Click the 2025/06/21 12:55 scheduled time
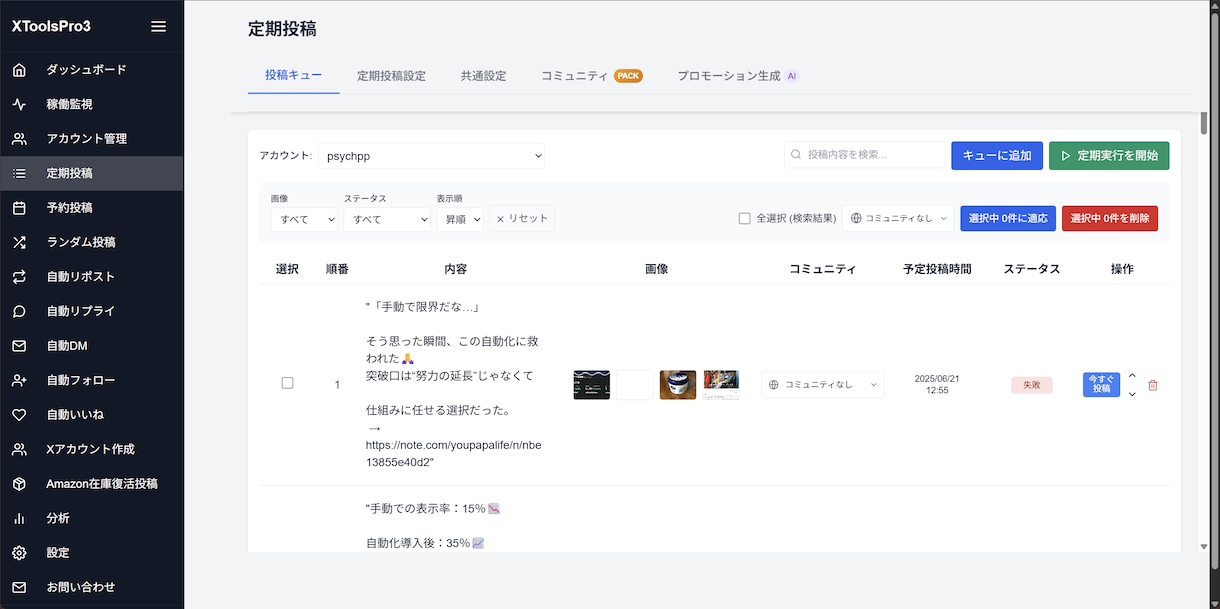 937,385
